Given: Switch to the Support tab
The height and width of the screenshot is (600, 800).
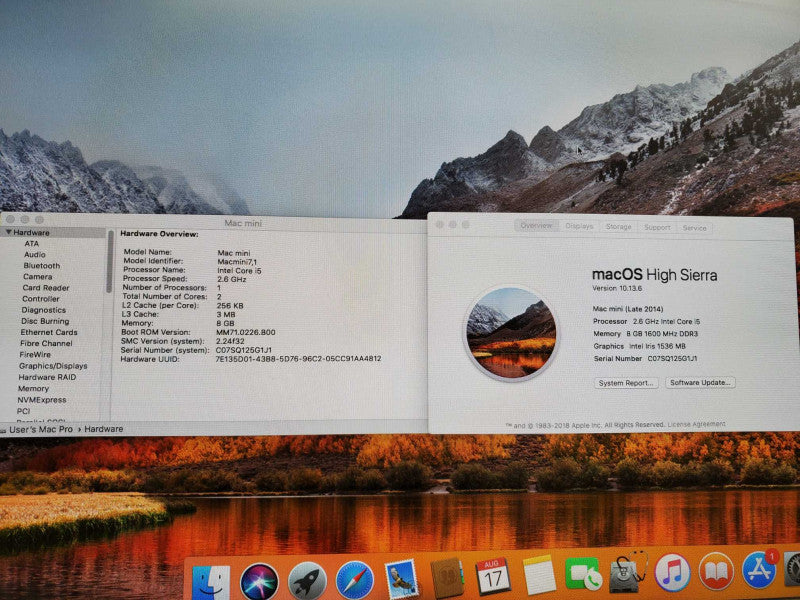Looking at the screenshot, I should click(657, 227).
